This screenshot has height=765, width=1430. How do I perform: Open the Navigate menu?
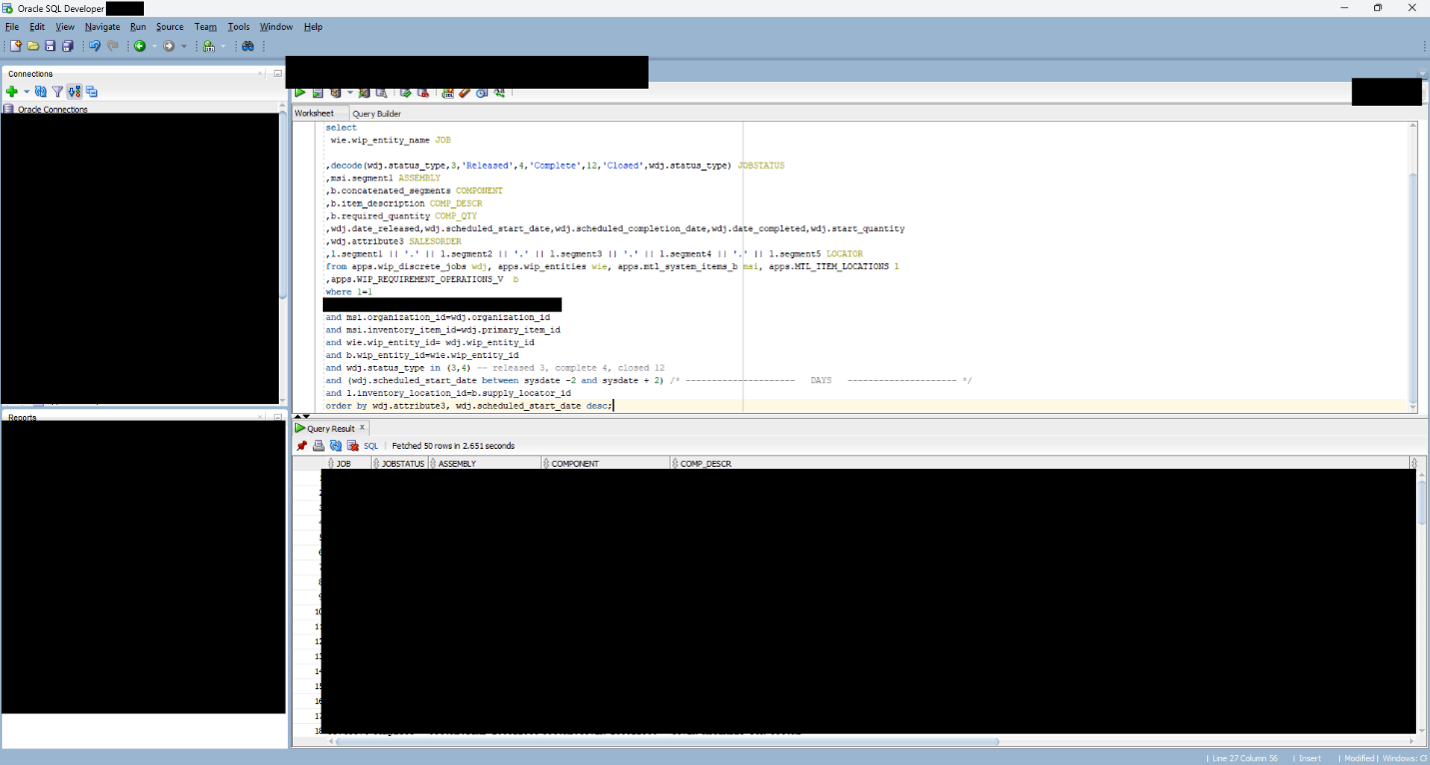point(102,27)
